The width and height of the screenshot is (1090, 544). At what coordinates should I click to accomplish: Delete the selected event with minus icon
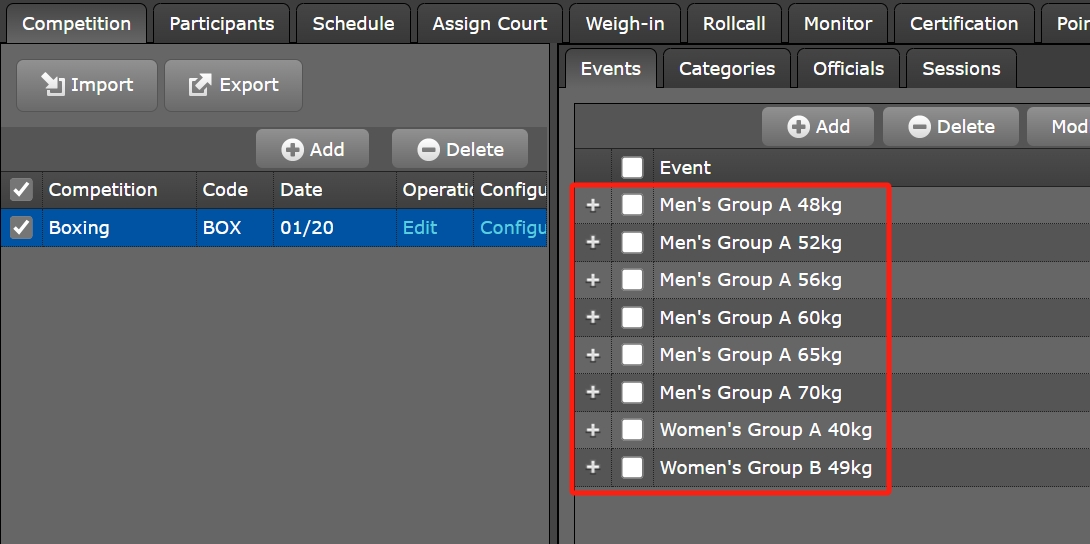click(920, 127)
